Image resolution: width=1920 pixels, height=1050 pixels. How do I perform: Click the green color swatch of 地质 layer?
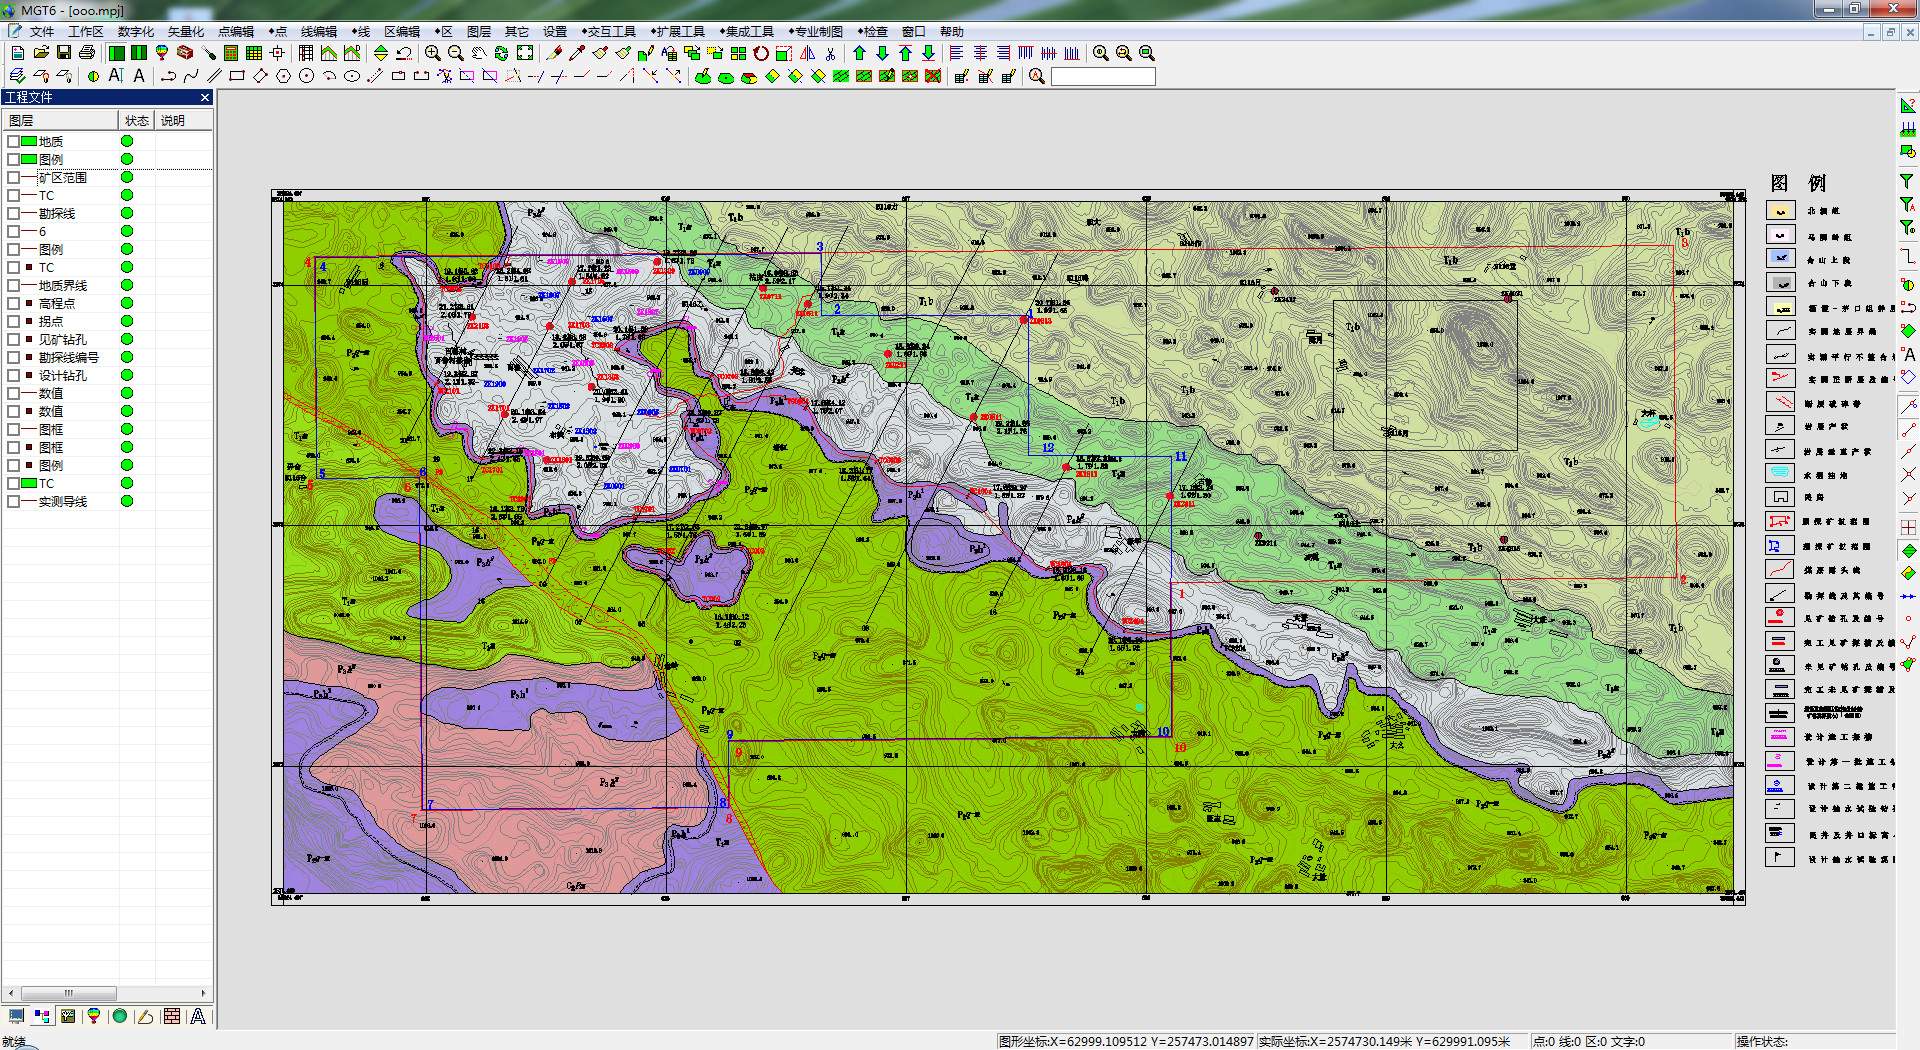pyautogui.click(x=29, y=142)
